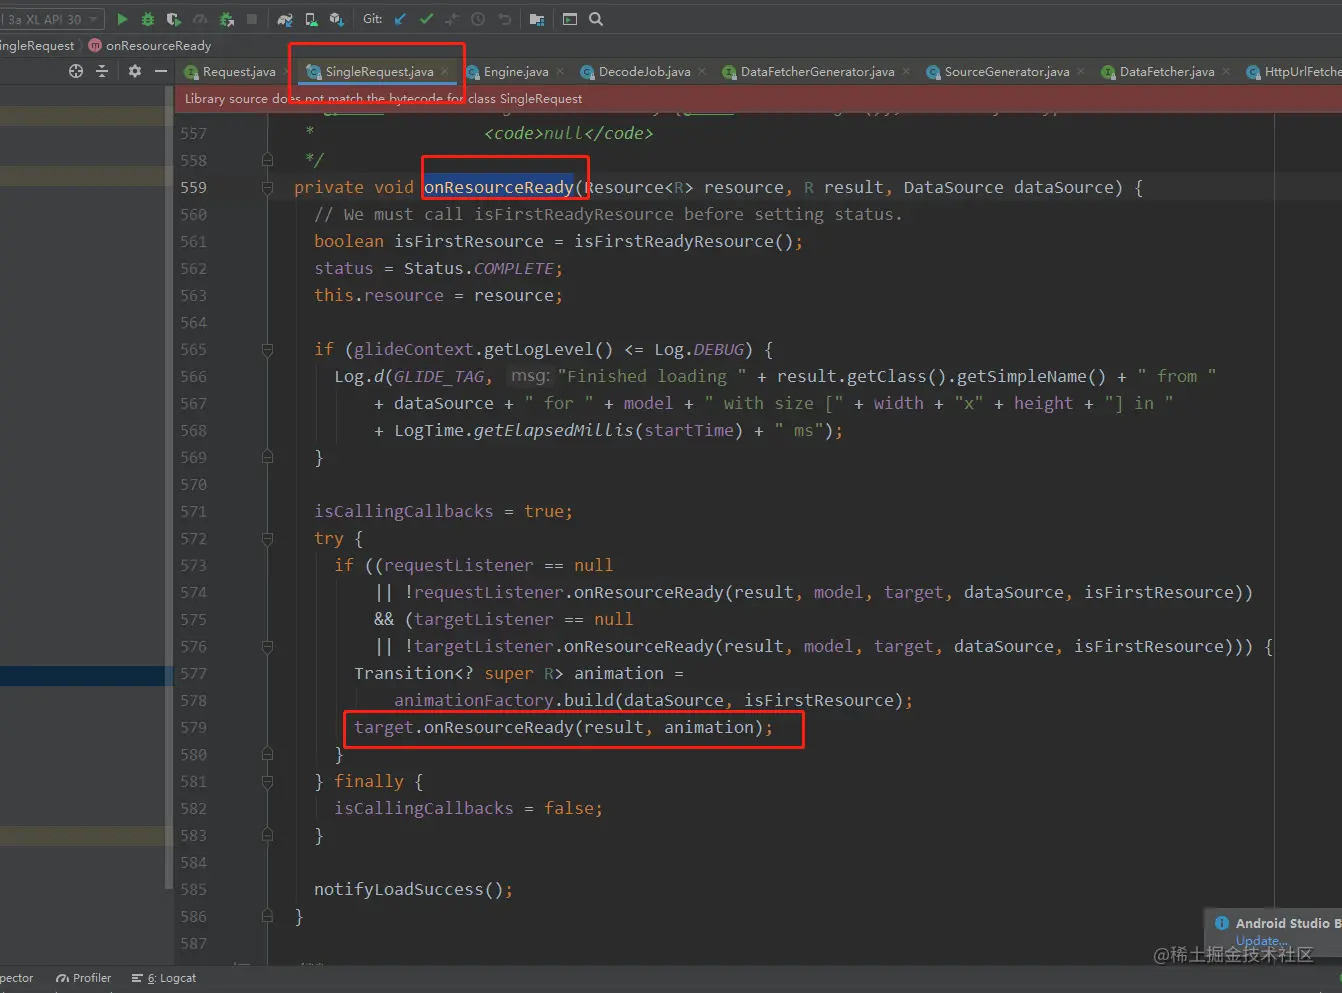
Task: Hide project panel minus icon
Action: [x=161, y=71]
